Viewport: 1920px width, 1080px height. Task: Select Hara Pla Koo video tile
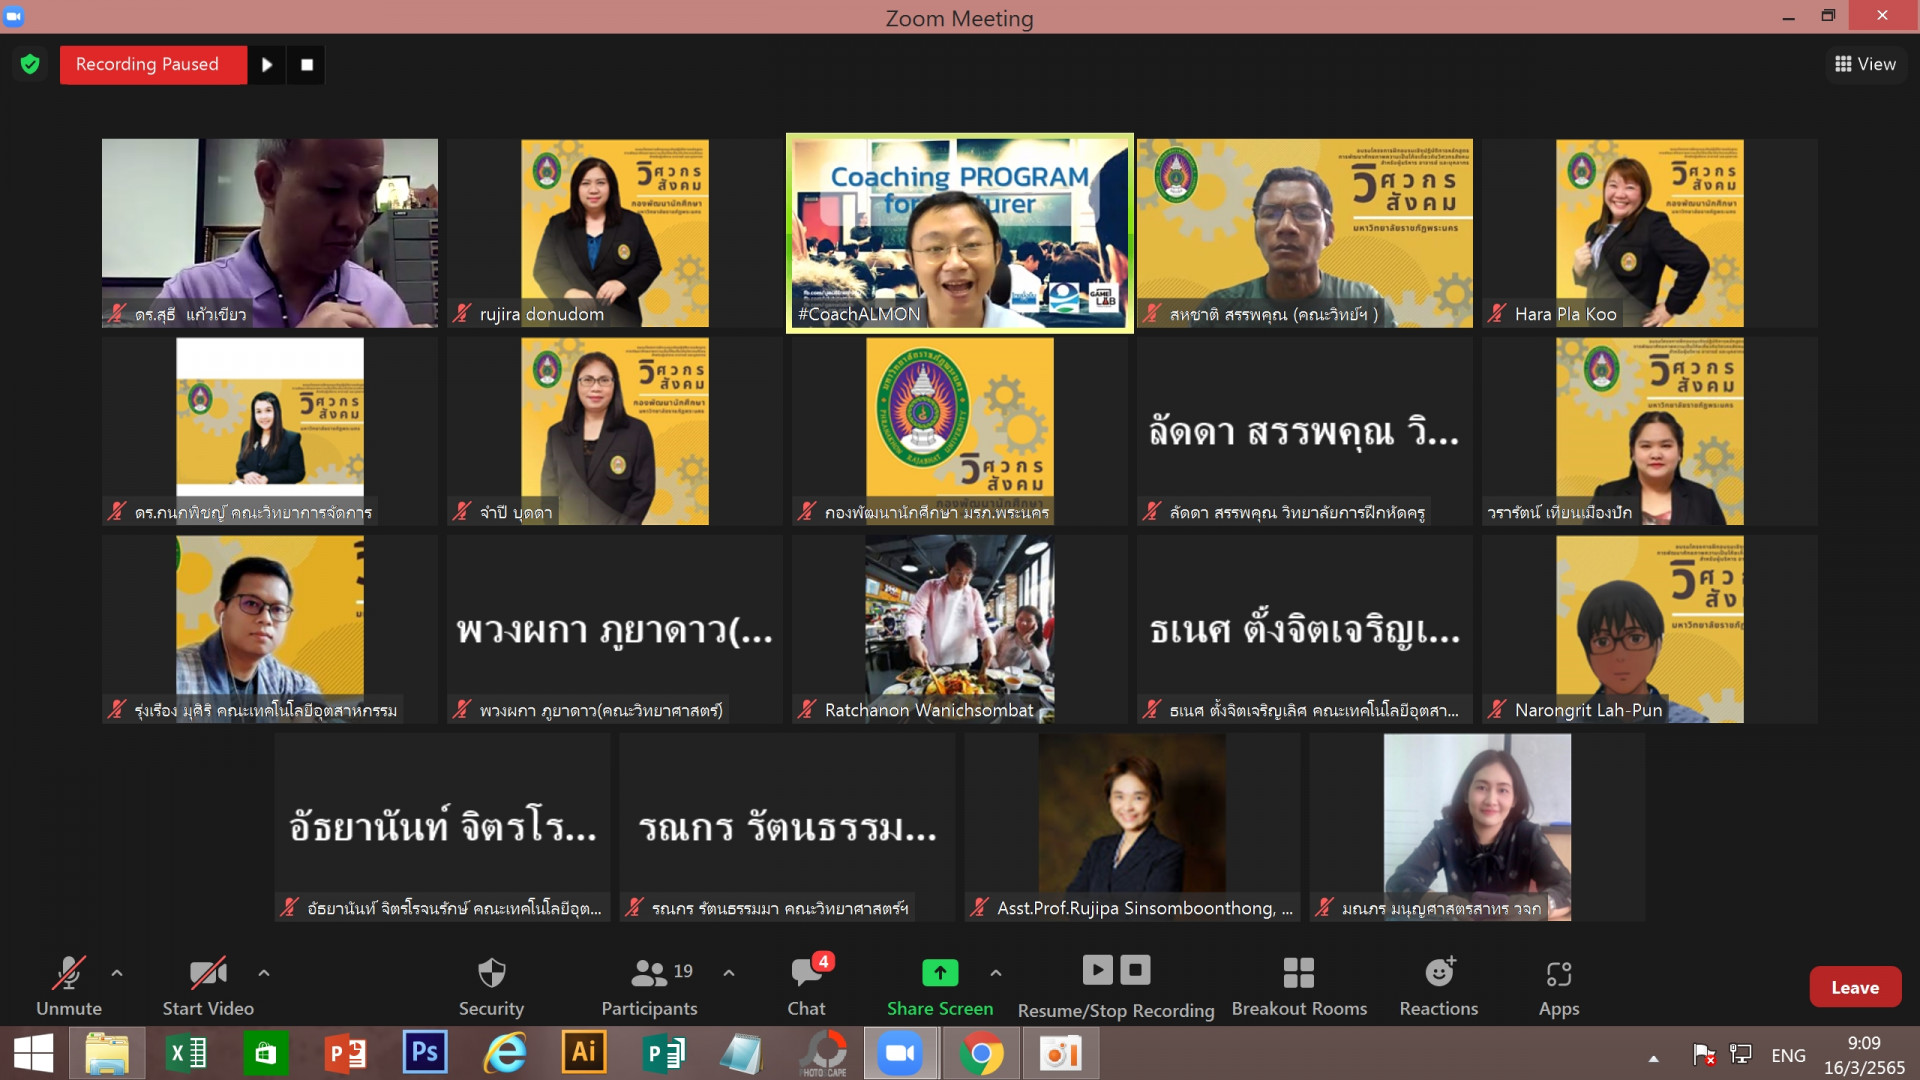click(x=1650, y=233)
